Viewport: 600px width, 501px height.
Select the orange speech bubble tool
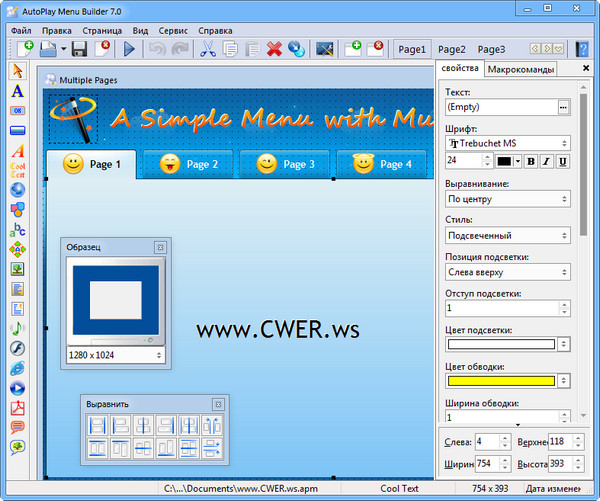[x=18, y=427]
